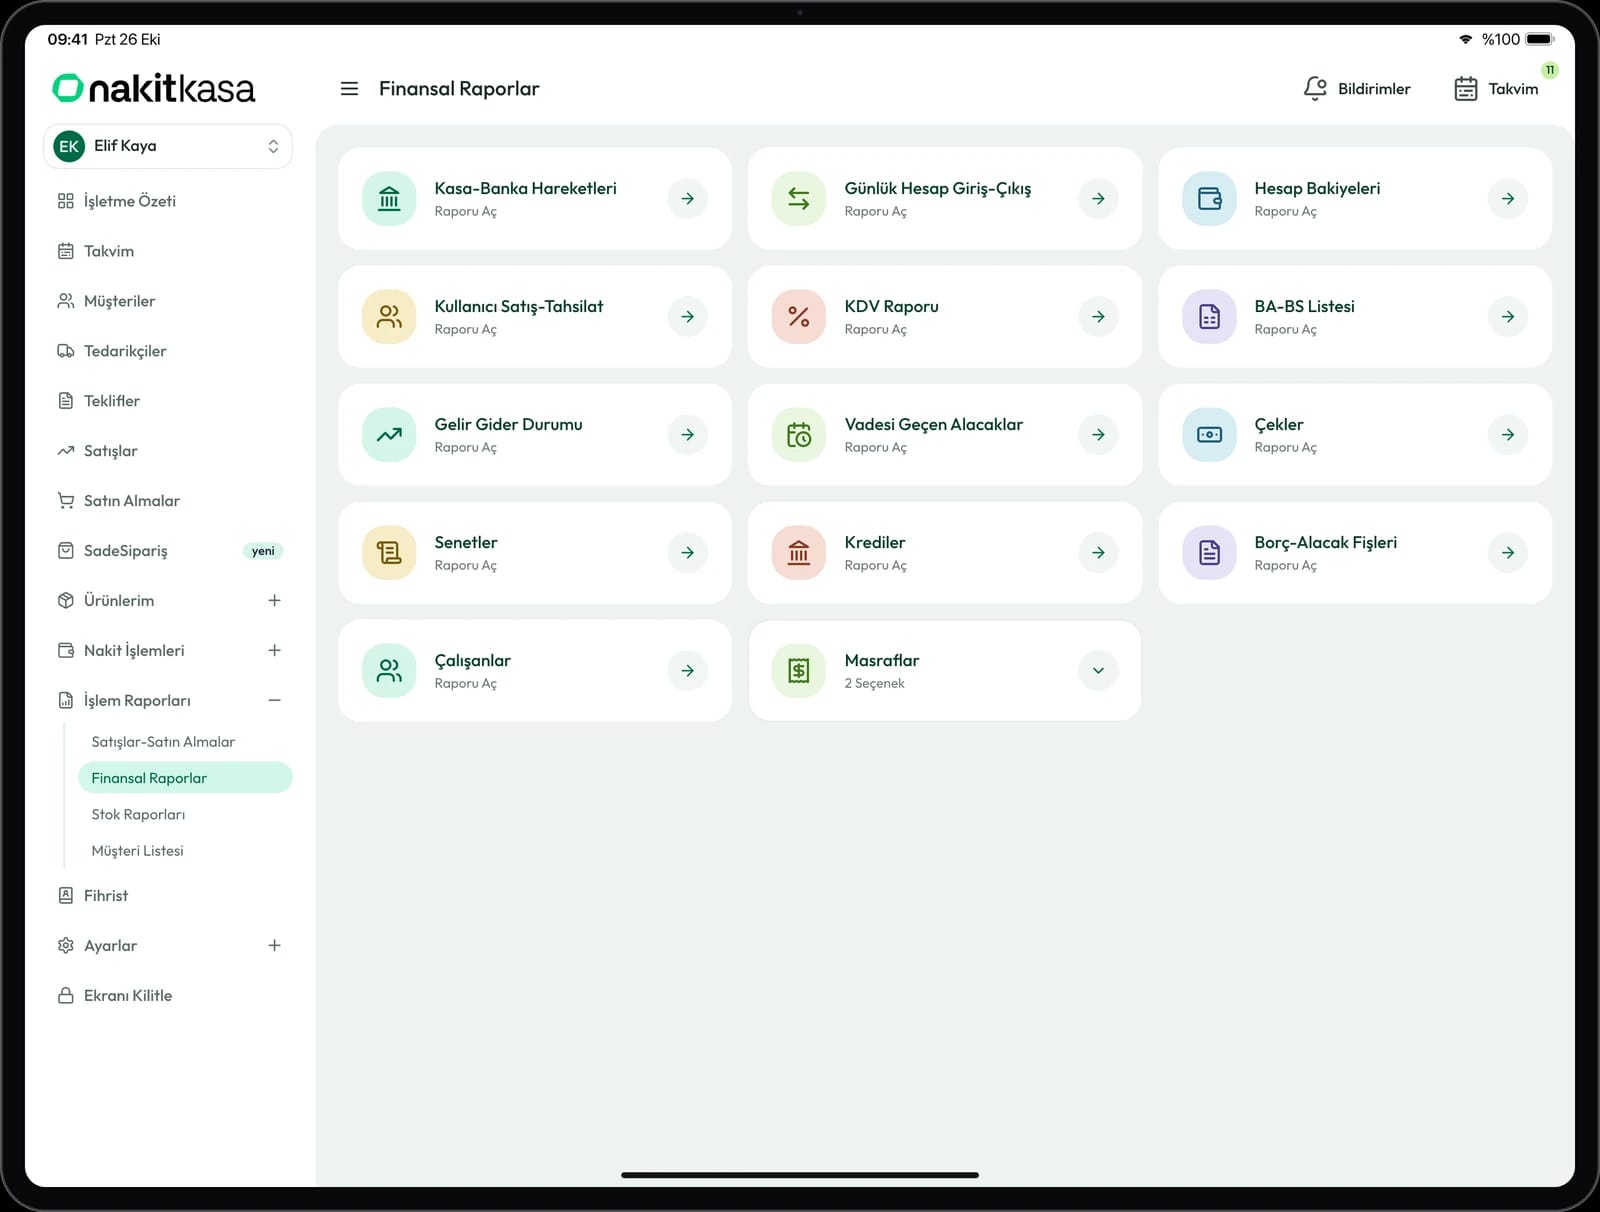The width and height of the screenshot is (1600, 1212).
Task: Expand Nakit İşlemleri with plus icon
Action: point(274,651)
